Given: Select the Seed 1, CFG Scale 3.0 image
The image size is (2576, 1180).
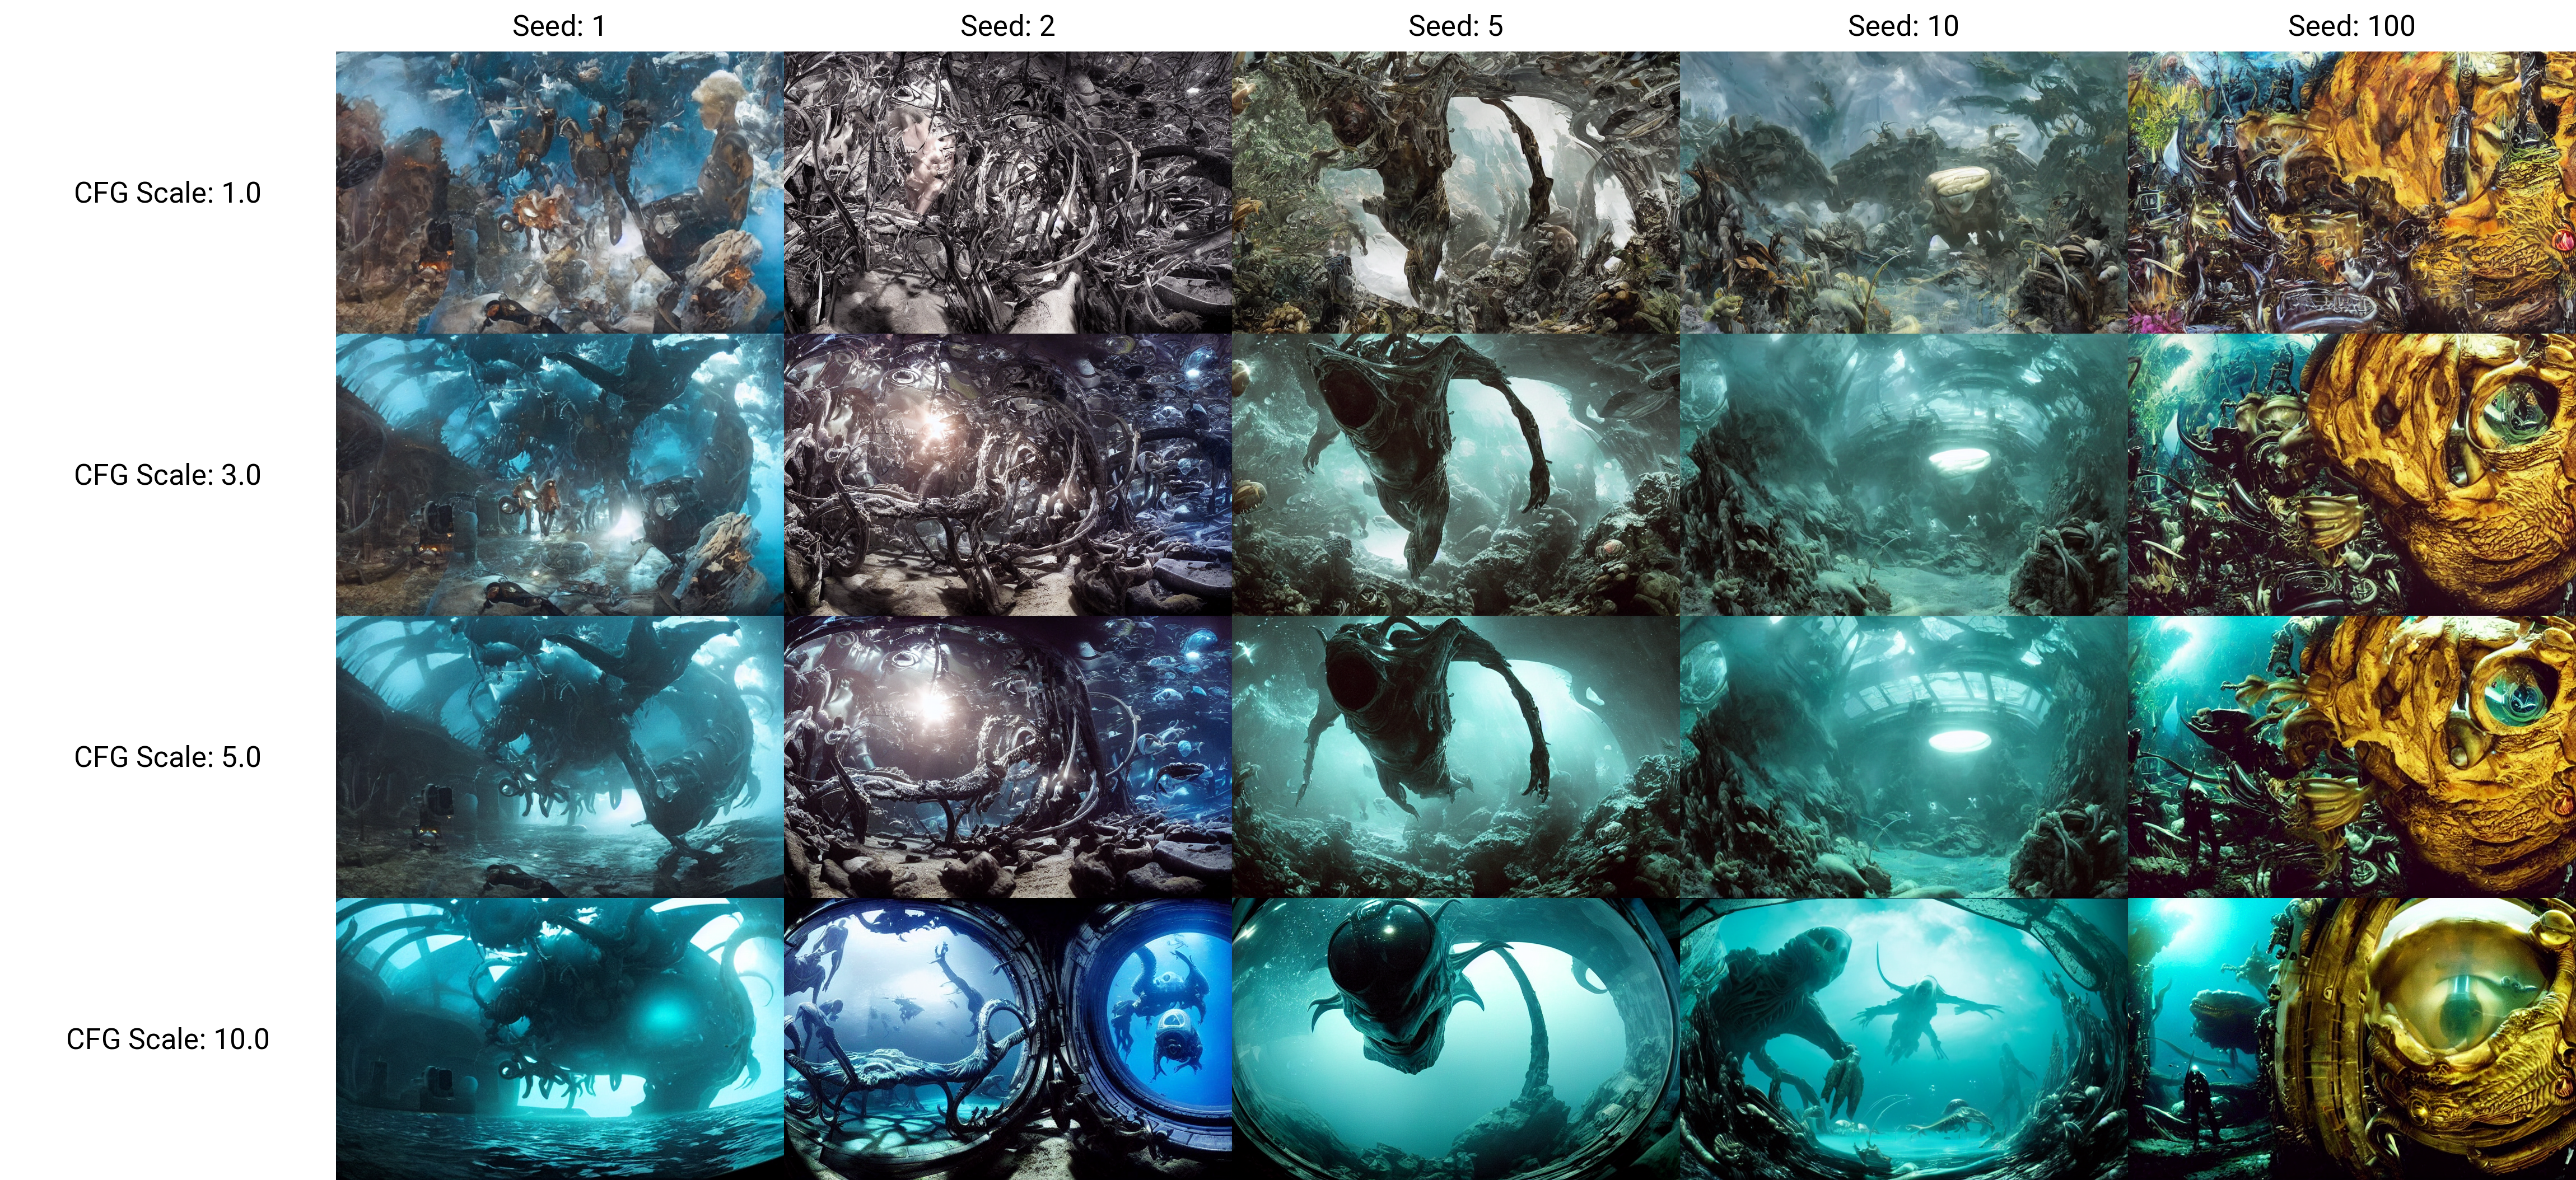Looking at the screenshot, I should pyautogui.click(x=559, y=474).
